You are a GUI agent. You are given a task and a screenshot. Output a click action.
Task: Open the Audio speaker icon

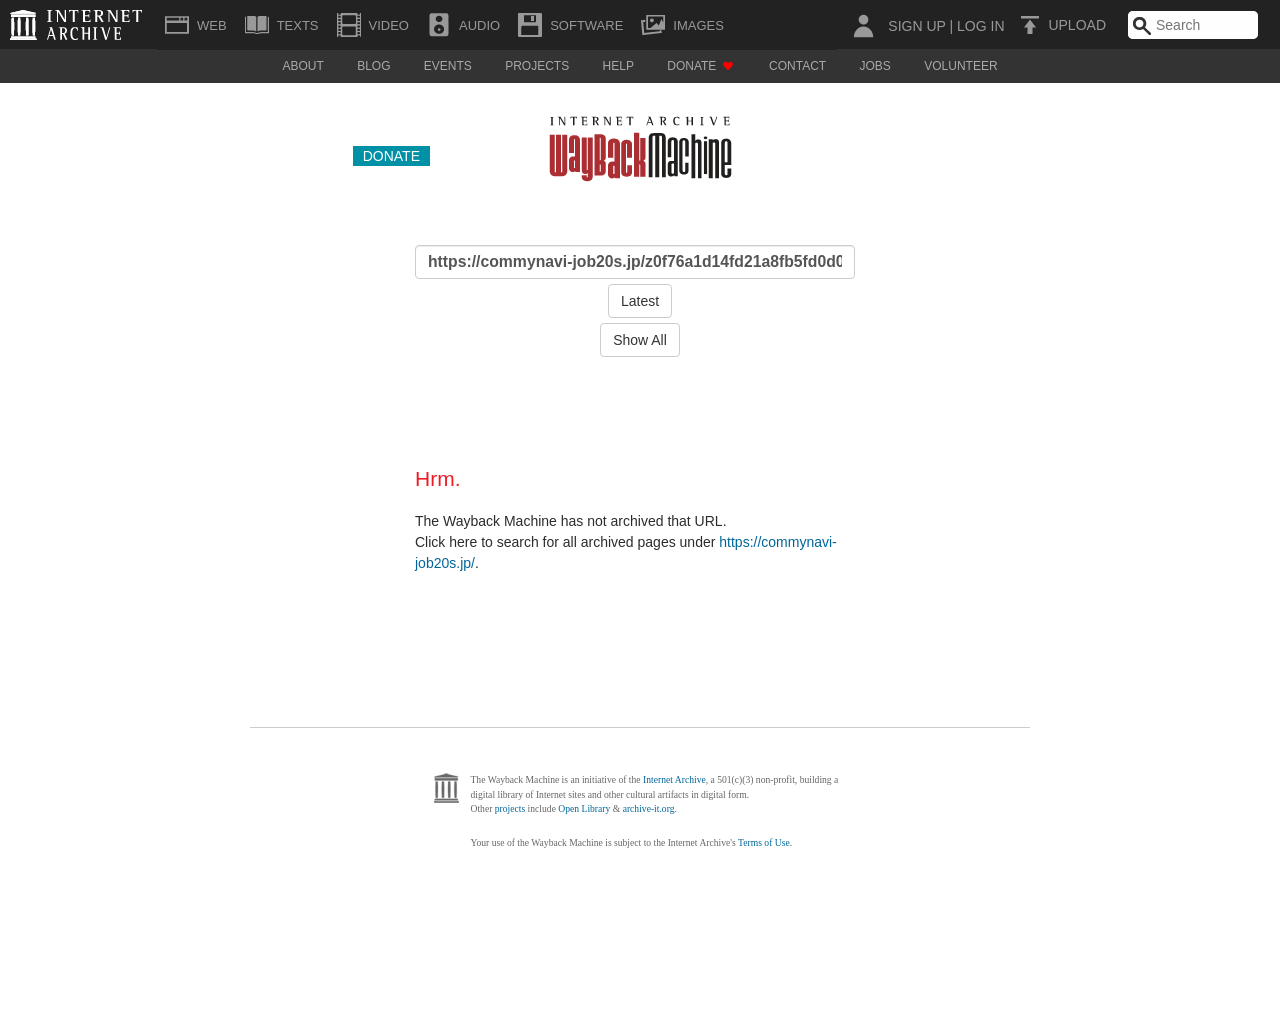click(x=439, y=25)
